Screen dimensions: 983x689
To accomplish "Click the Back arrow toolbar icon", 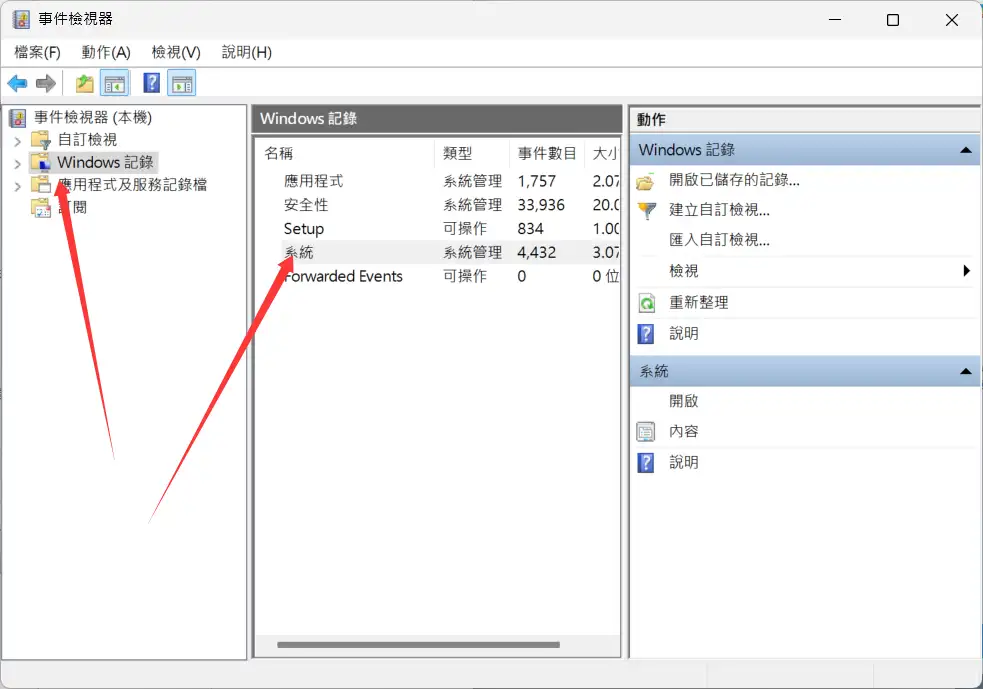I will [18, 83].
